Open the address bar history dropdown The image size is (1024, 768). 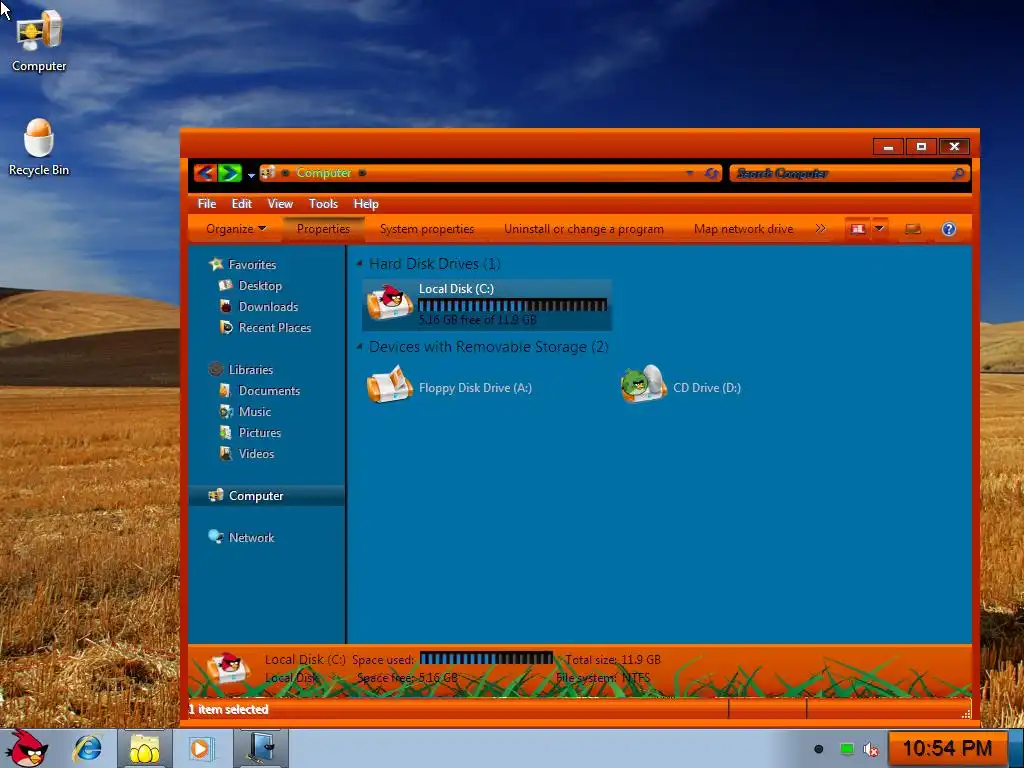pyautogui.click(x=690, y=173)
